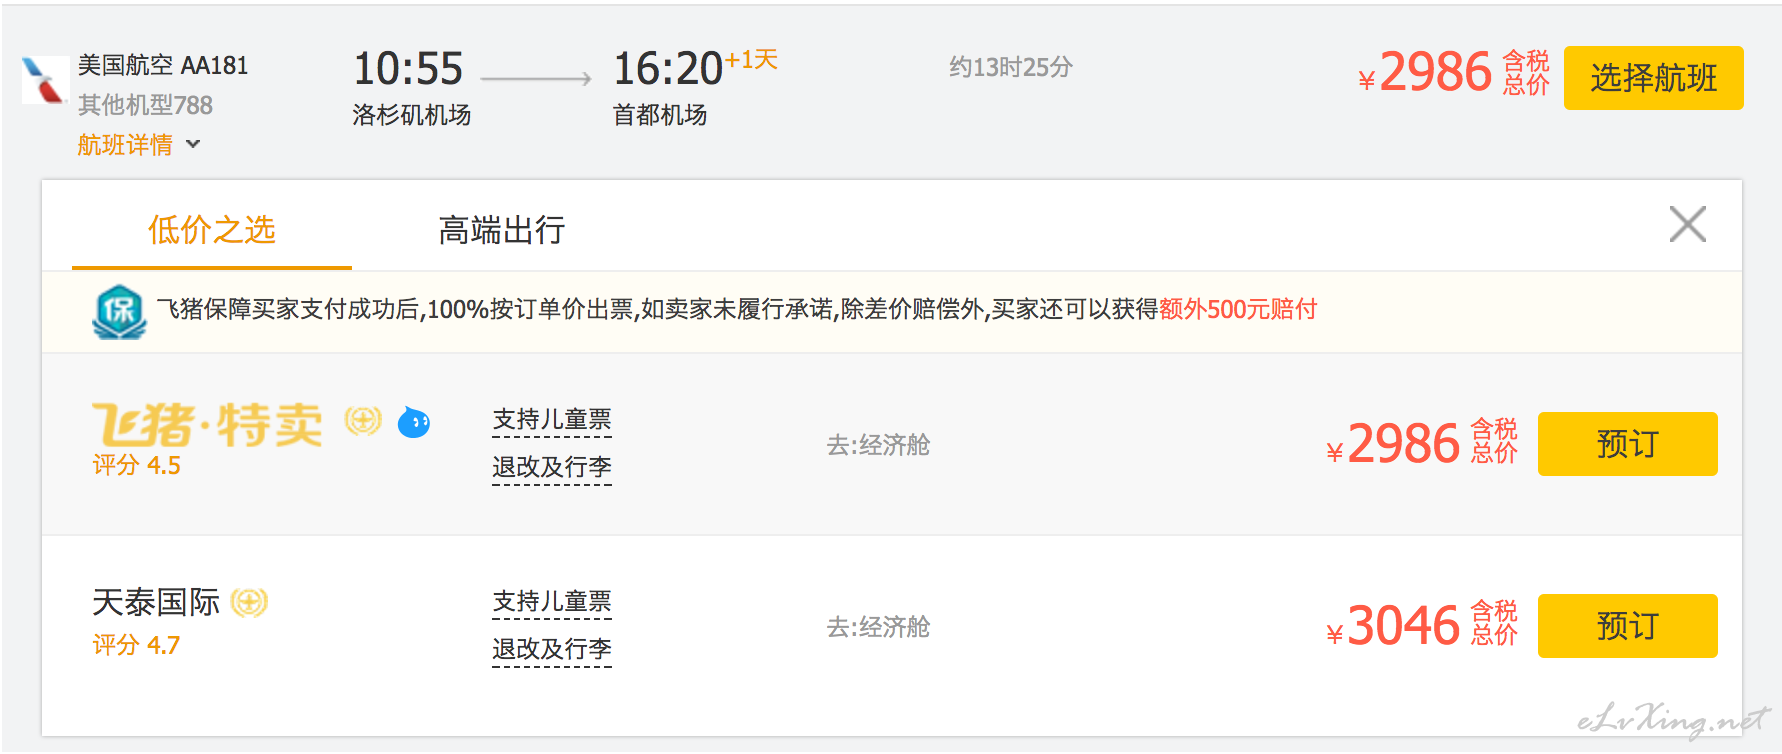Screen dimensions: 1782x754
Task: Expand 航班详情 flight details
Action: pyautogui.click(x=125, y=145)
